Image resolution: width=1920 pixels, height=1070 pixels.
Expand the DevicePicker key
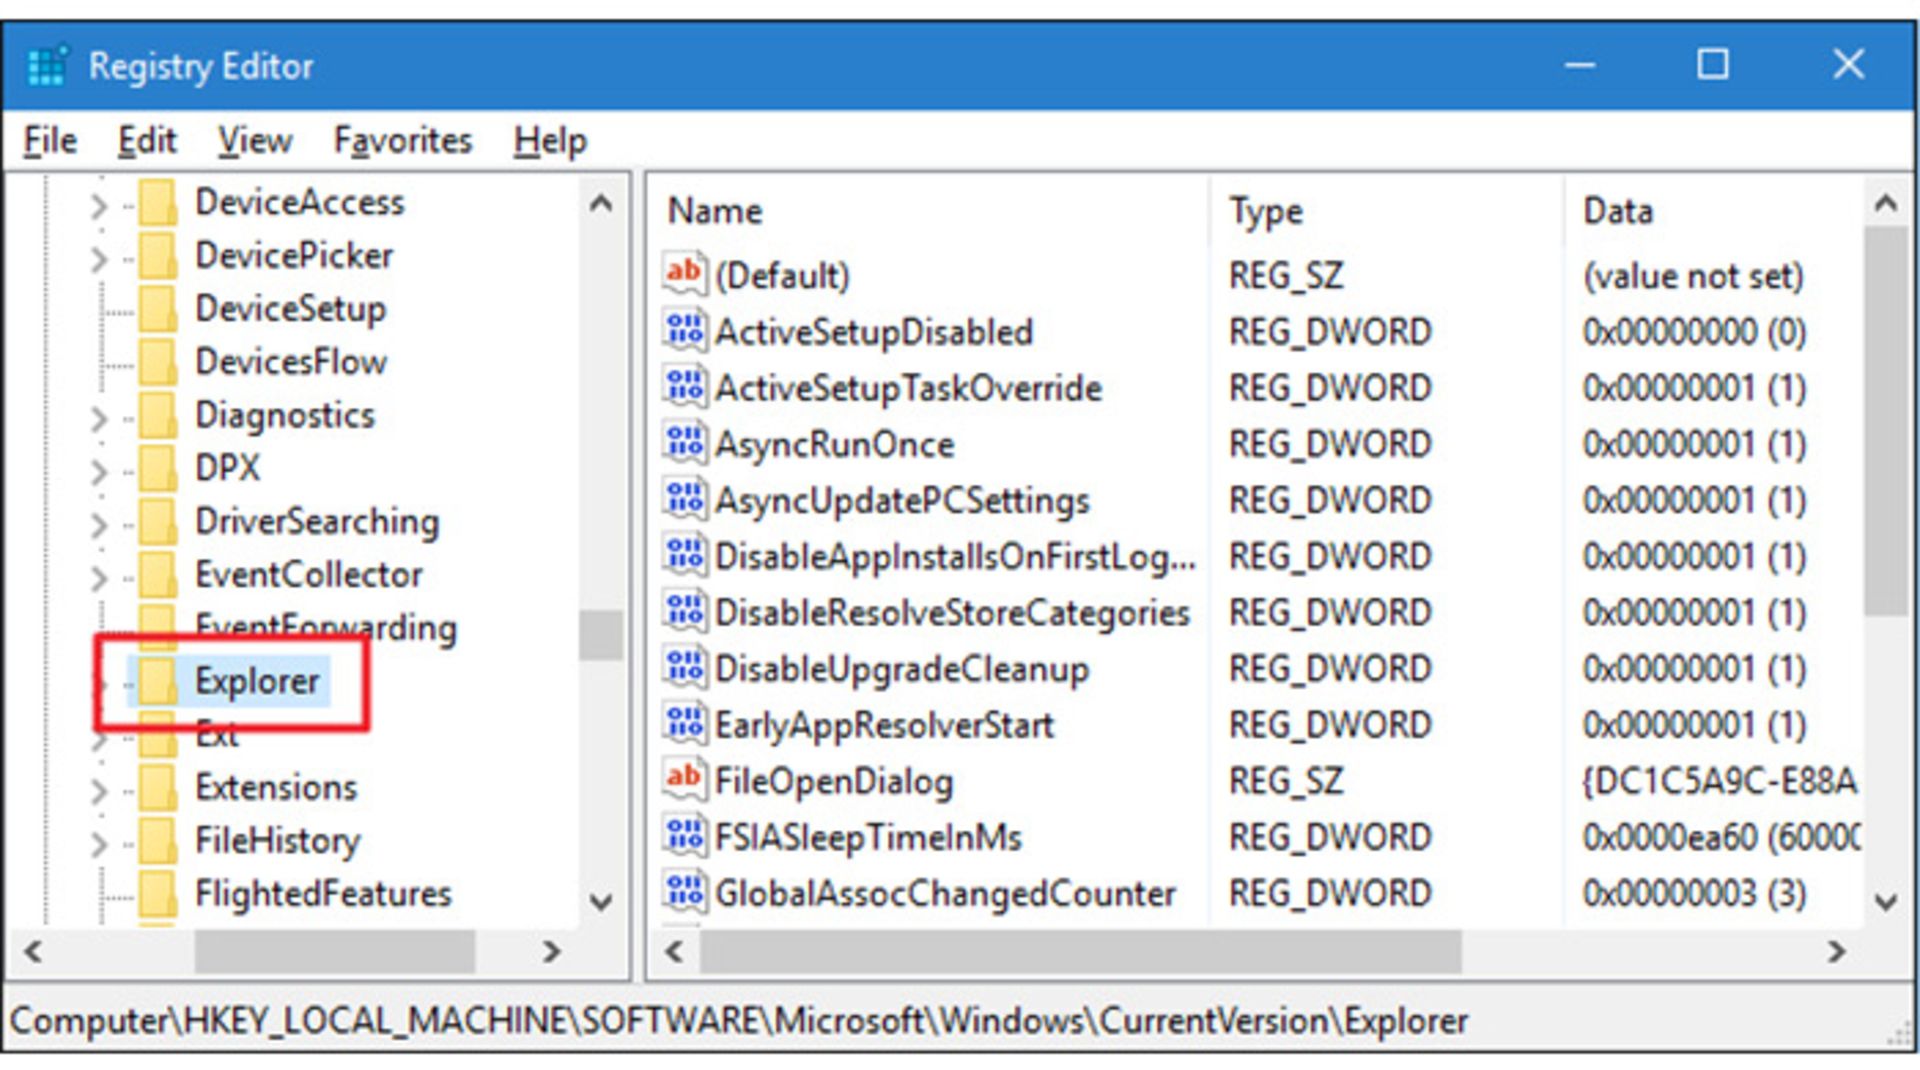pos(98,259)
